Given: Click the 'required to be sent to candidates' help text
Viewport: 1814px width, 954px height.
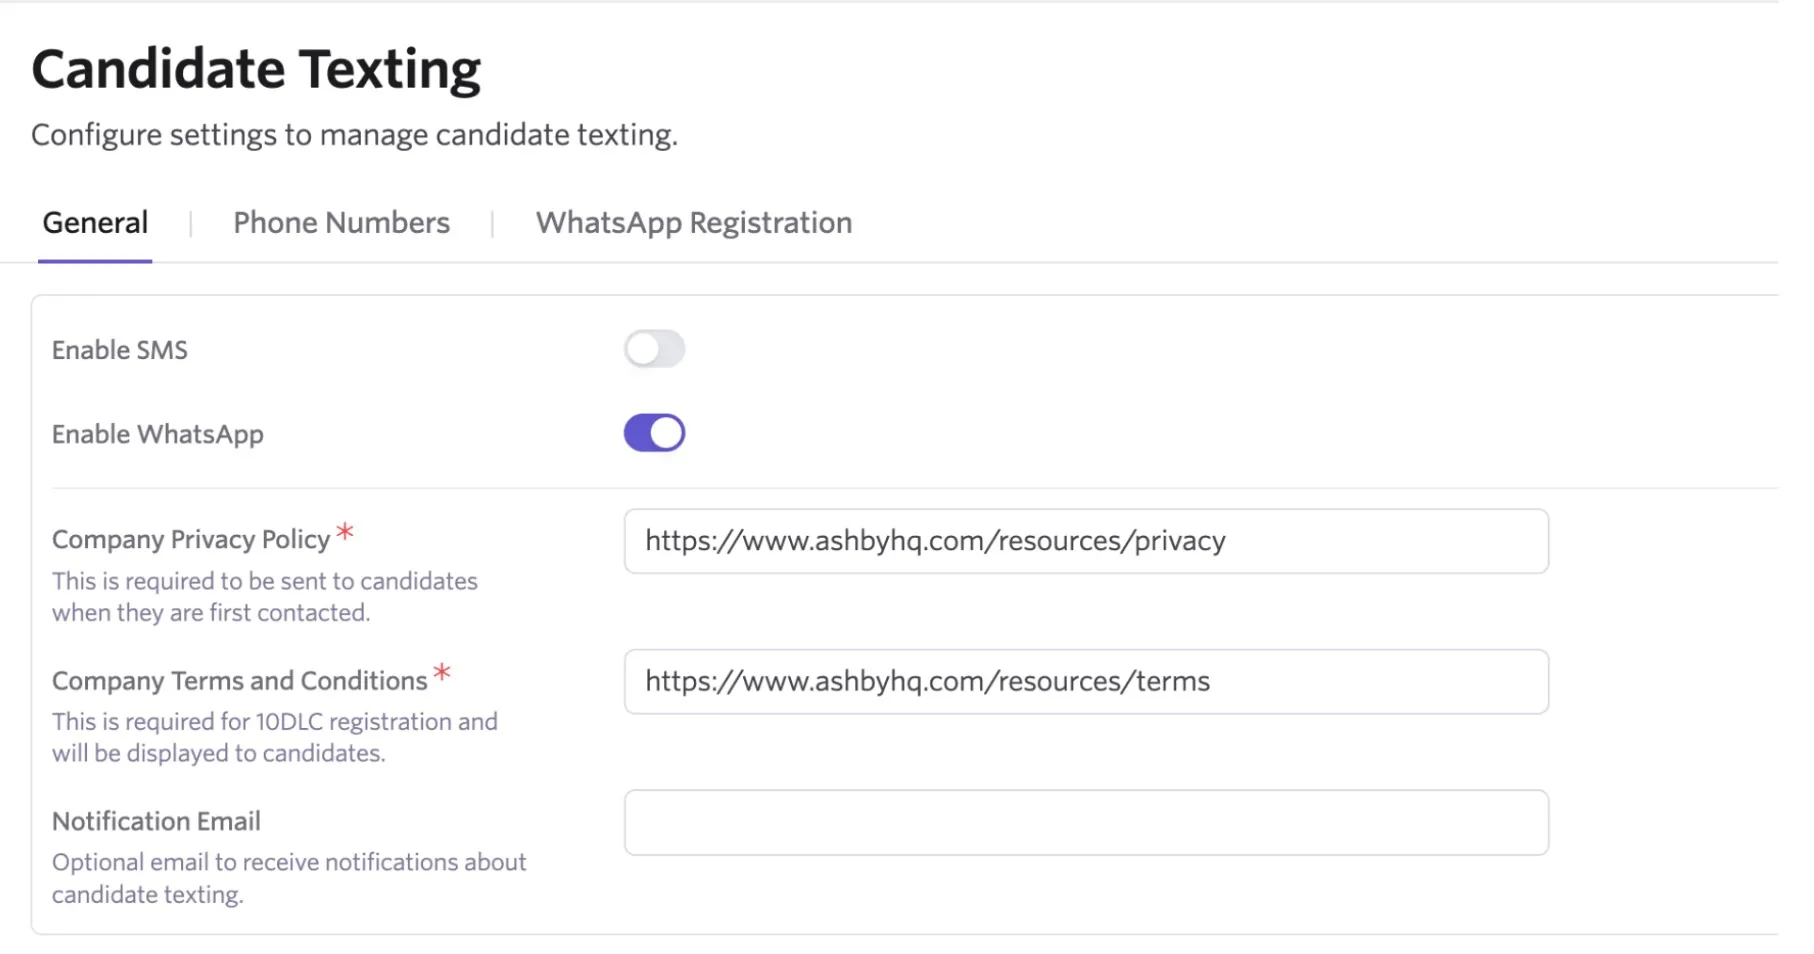Looking at the screenshot, I should (x=265, y=597).
